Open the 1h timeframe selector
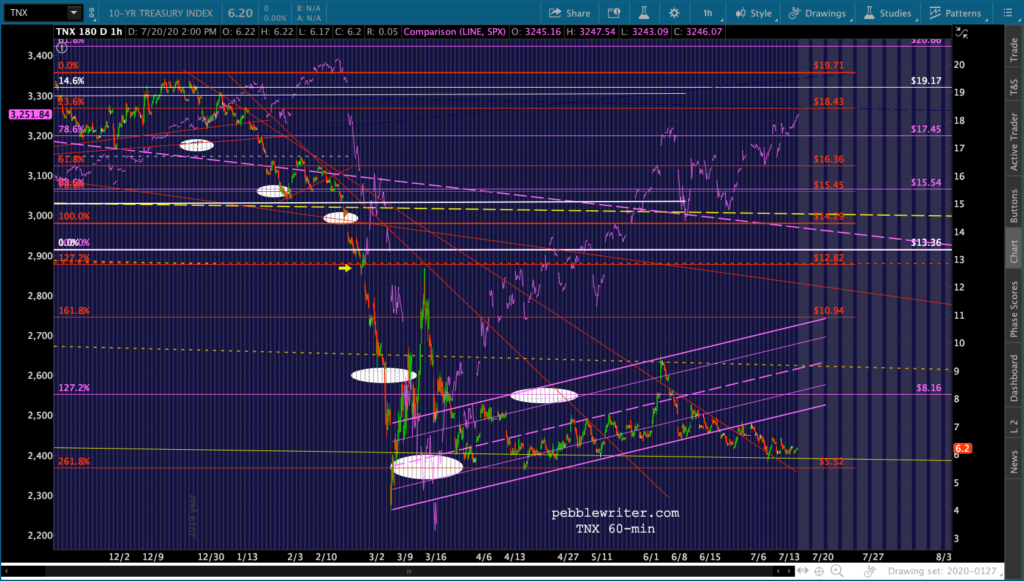The width and height of the screenshot is (1024, 581). pyautogui.click(x=708, y=13)
